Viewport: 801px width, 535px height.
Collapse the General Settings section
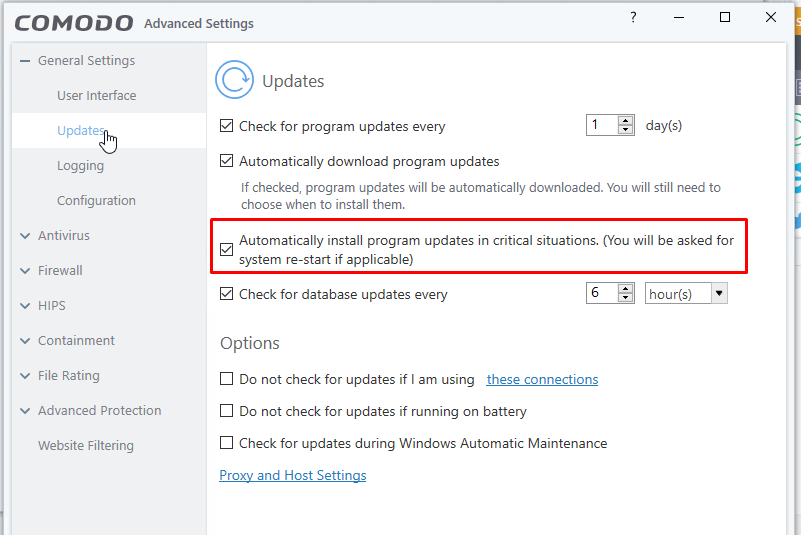(x=25, y=61)
